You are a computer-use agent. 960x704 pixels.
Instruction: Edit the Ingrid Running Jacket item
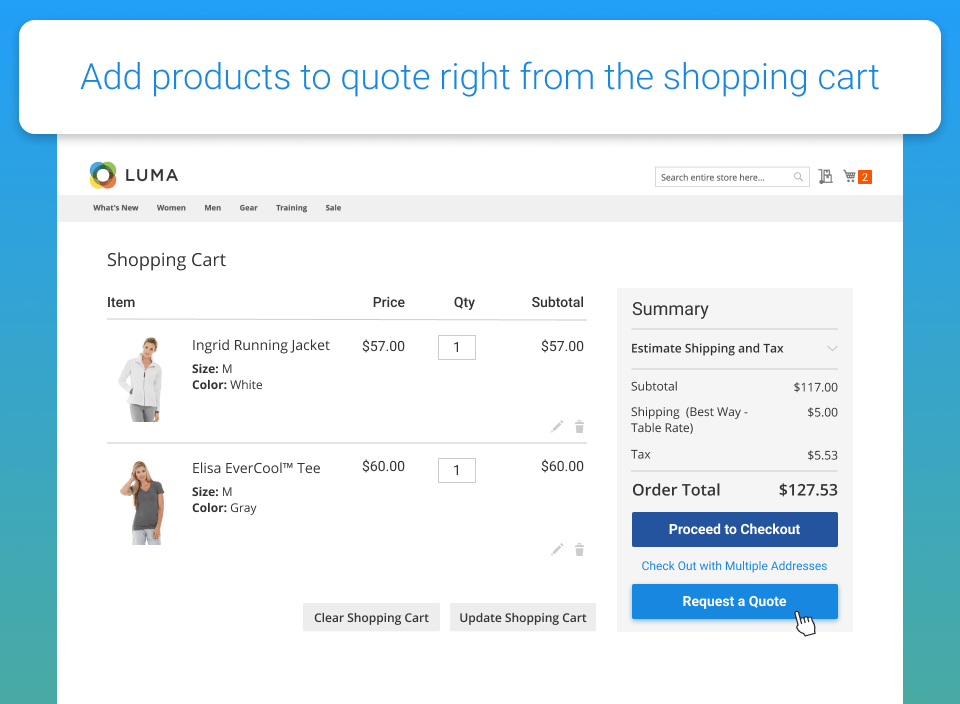(557, 427)
